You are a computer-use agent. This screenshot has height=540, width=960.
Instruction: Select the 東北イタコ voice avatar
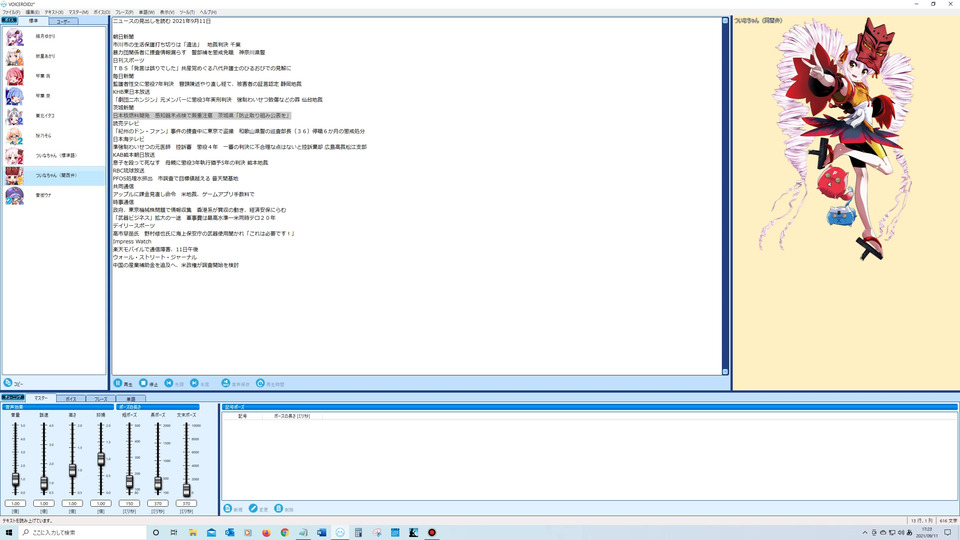point(15,116)
